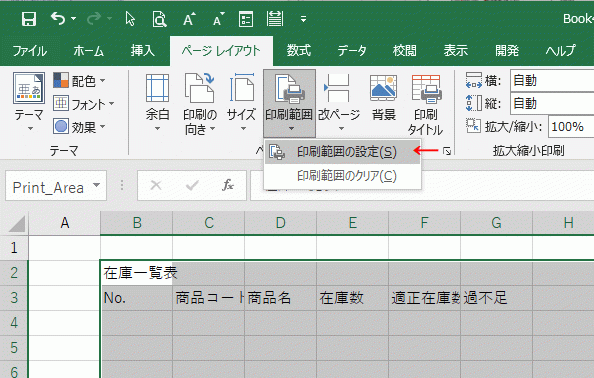Viewport: 594px width, 378px height.
Task: Open the 余白 margins menu
Action: click(157, 103)
